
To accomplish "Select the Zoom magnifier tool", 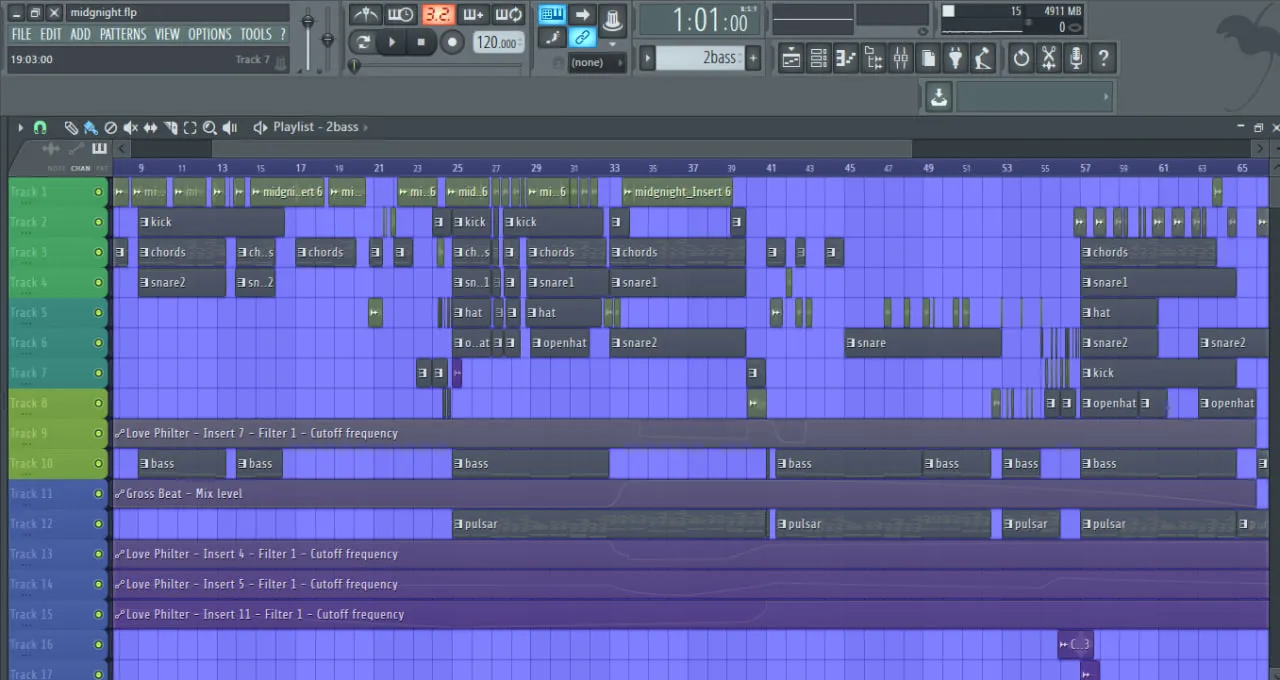I will tap(210, 128).
